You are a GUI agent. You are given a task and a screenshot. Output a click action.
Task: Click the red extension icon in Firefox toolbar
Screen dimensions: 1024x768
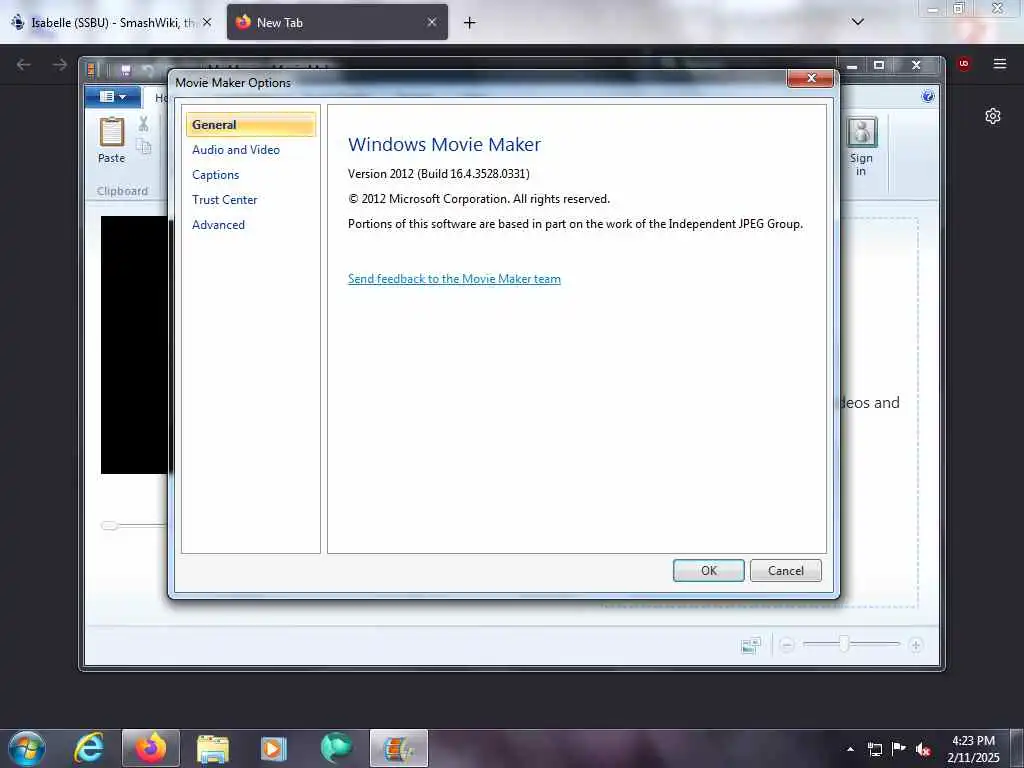point(963,64)
